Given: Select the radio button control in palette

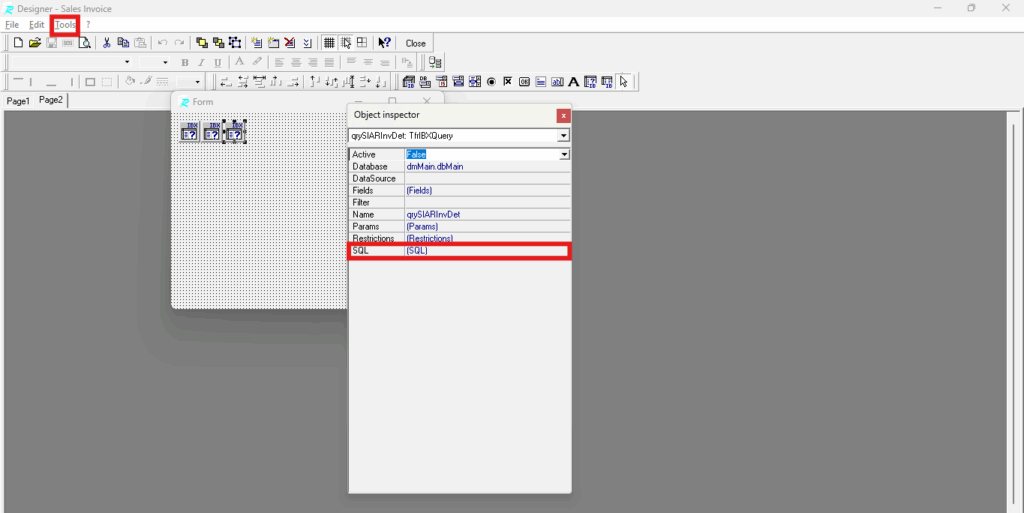Looking at the screenshot, I should point(491,82).
